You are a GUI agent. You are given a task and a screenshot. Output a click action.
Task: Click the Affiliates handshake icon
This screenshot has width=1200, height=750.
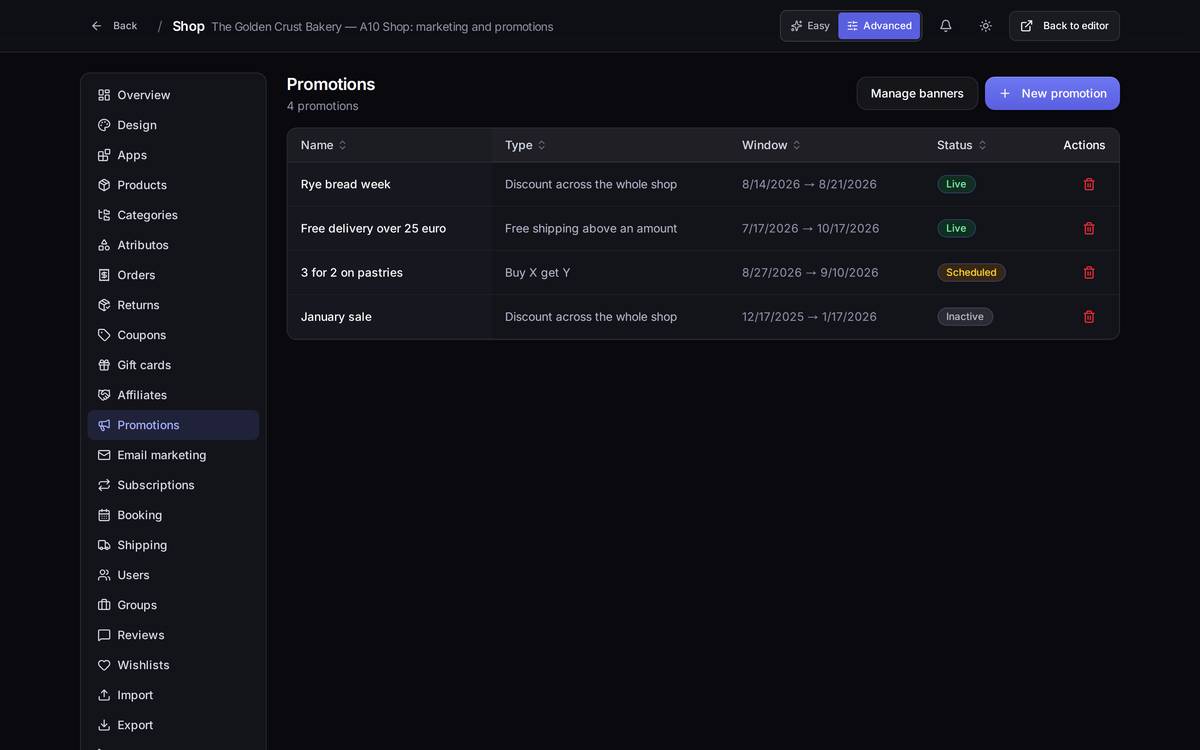coord(104,395)
